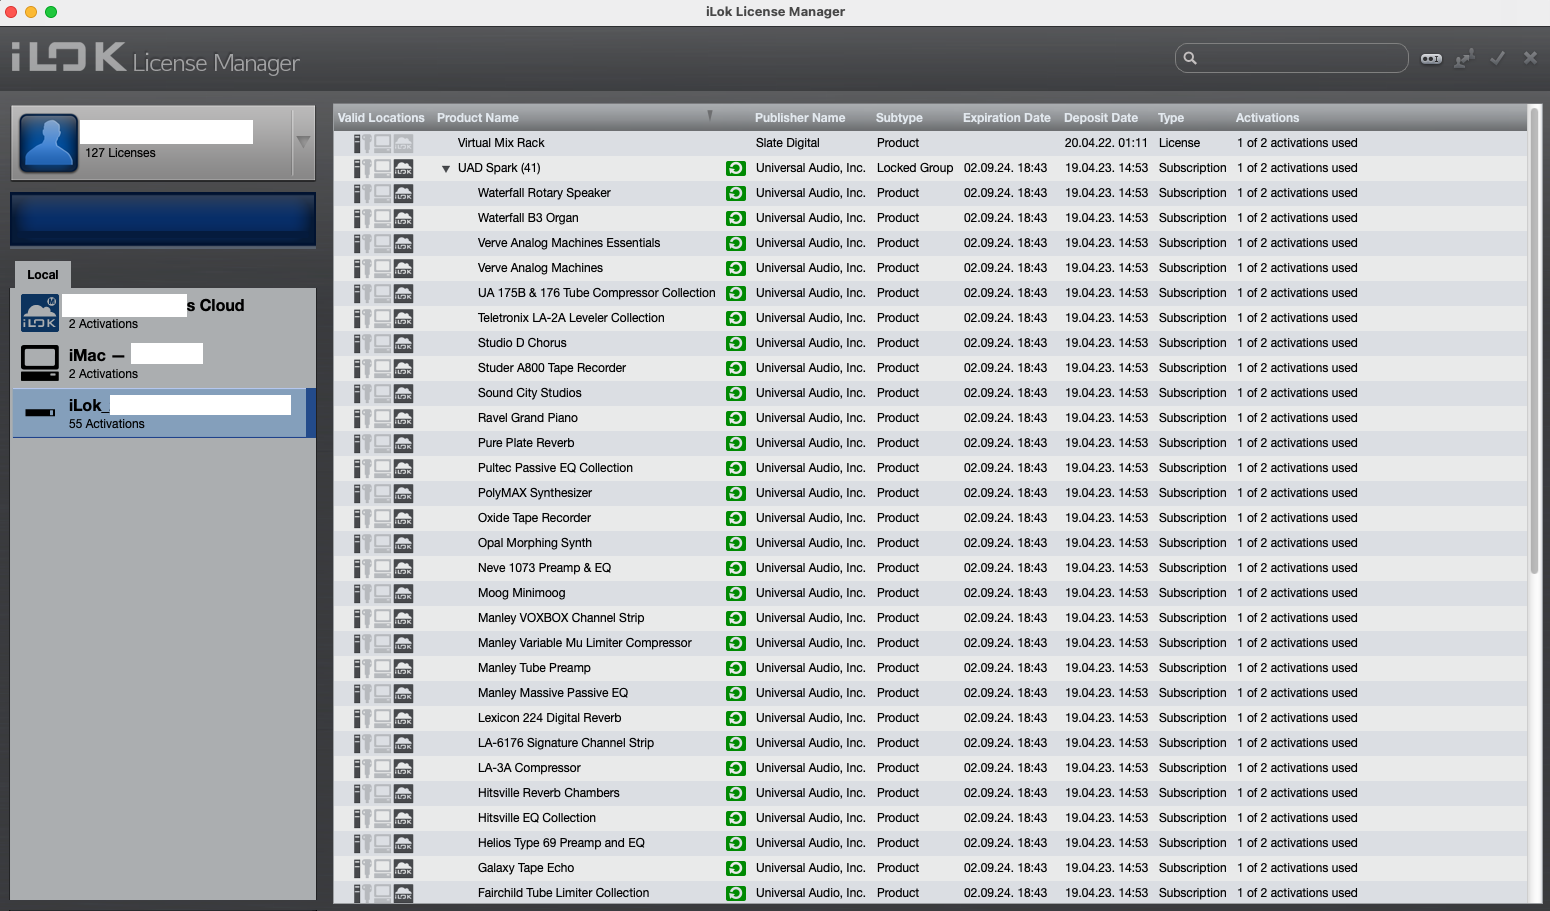This screenshot has width=1550, height=911.
Task: Collapse the UAD Spark (41) group
Action: (446, 169)
